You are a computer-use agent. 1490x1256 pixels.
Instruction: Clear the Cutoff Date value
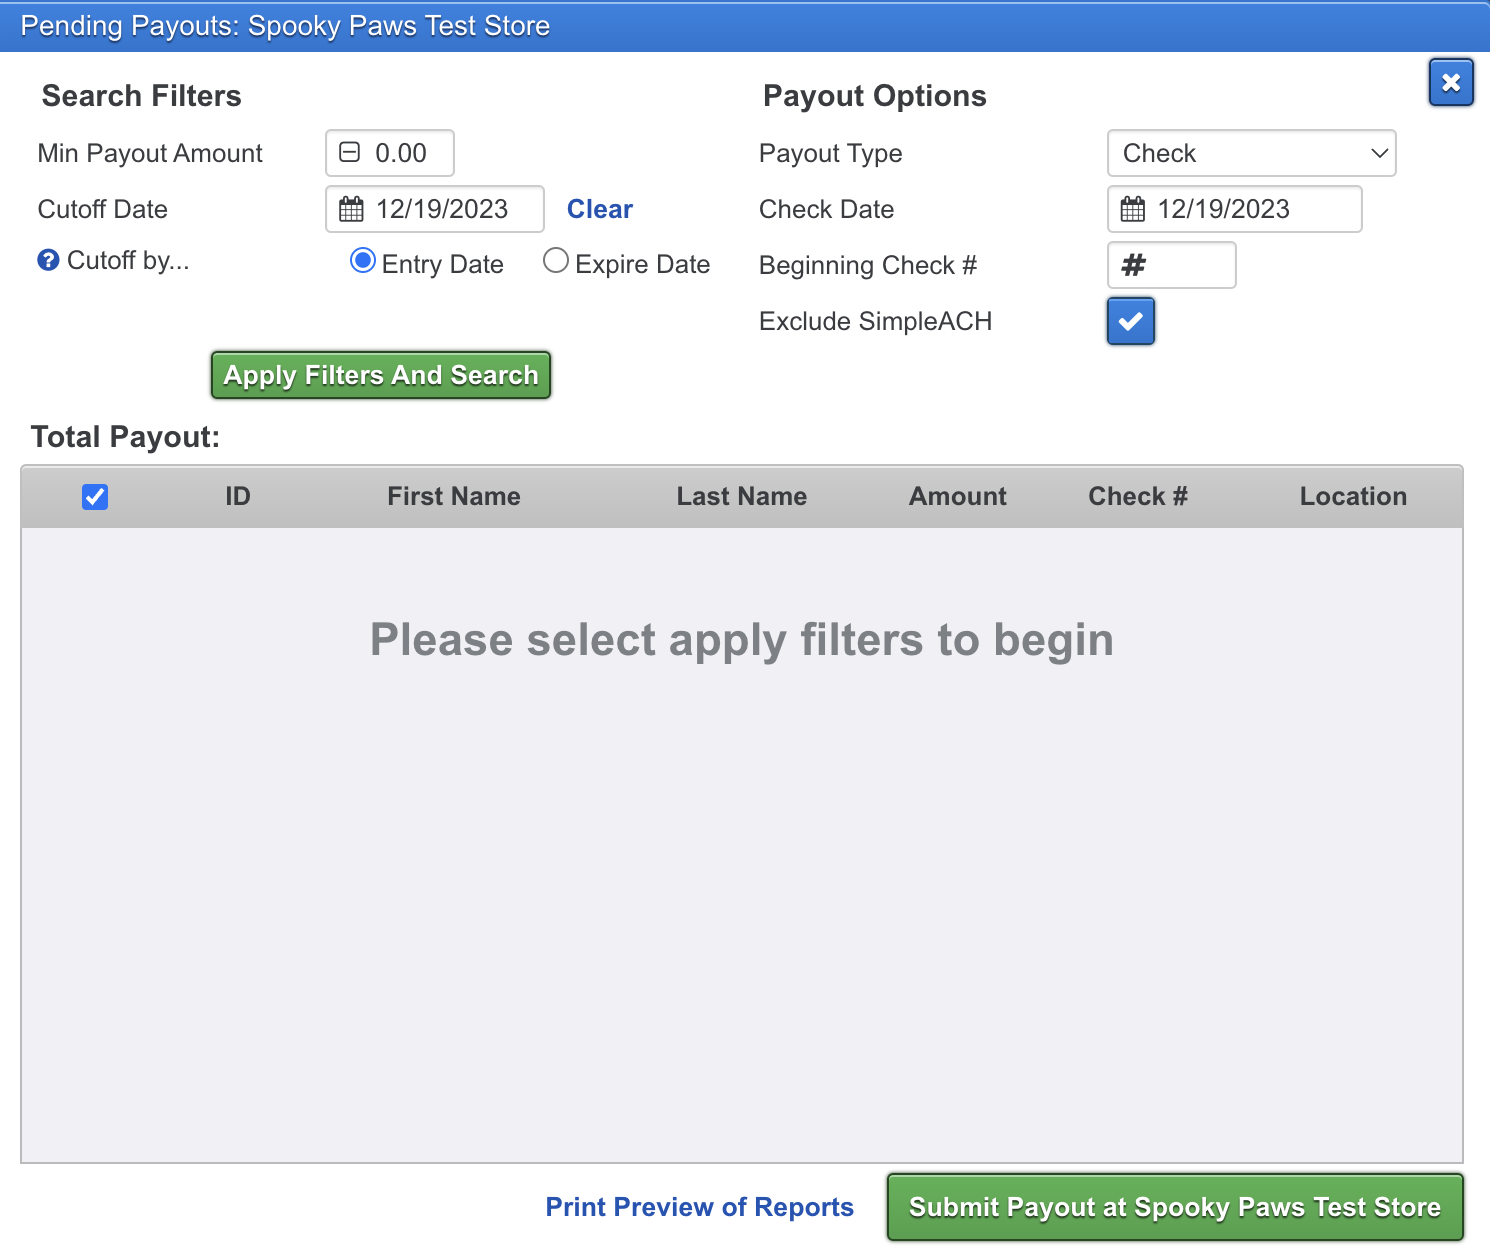[599, 209]
